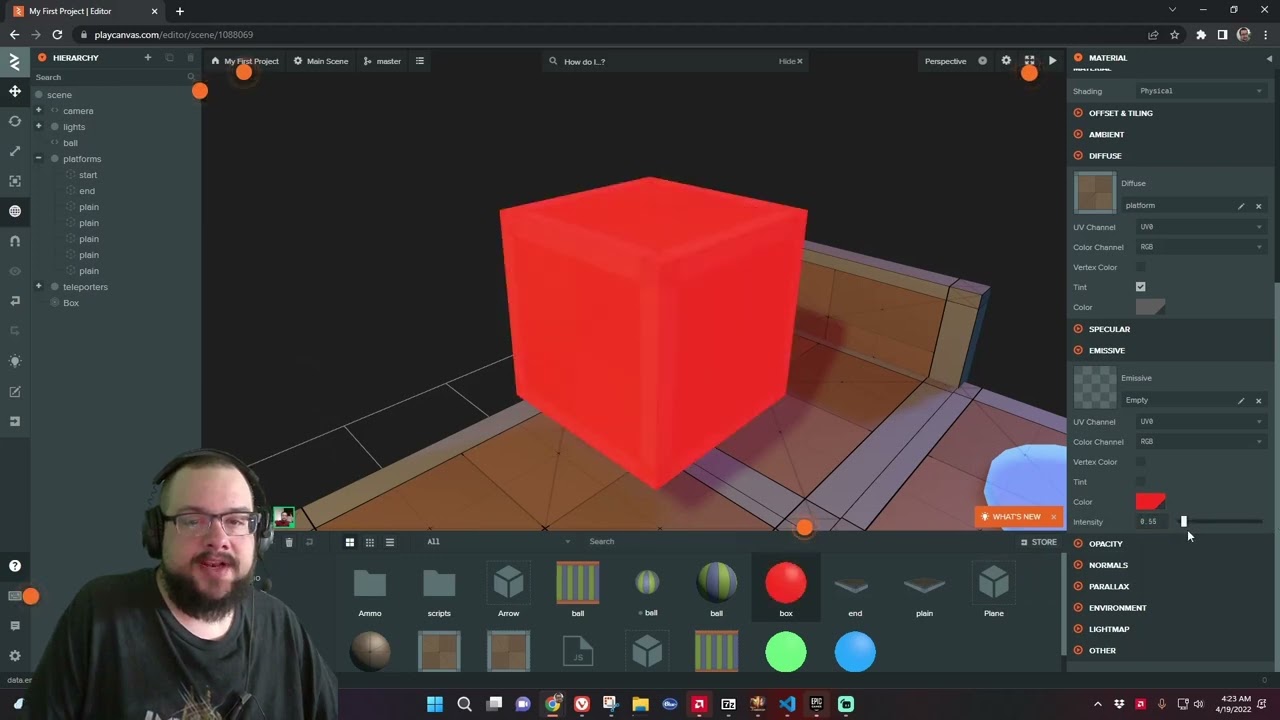Enable Tint checkbox under Emissive
Image resolution: width=1280 pixels, height=720 pixels.
click(x=1140, y=482)
